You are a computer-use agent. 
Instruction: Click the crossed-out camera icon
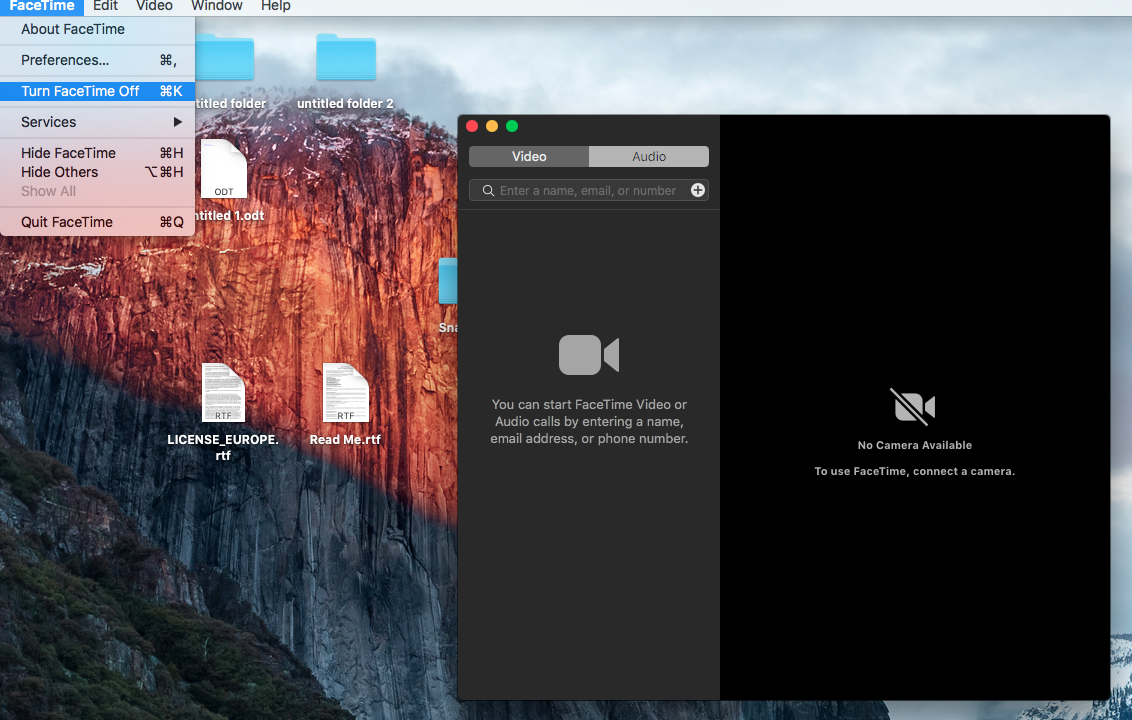point(914,407)
